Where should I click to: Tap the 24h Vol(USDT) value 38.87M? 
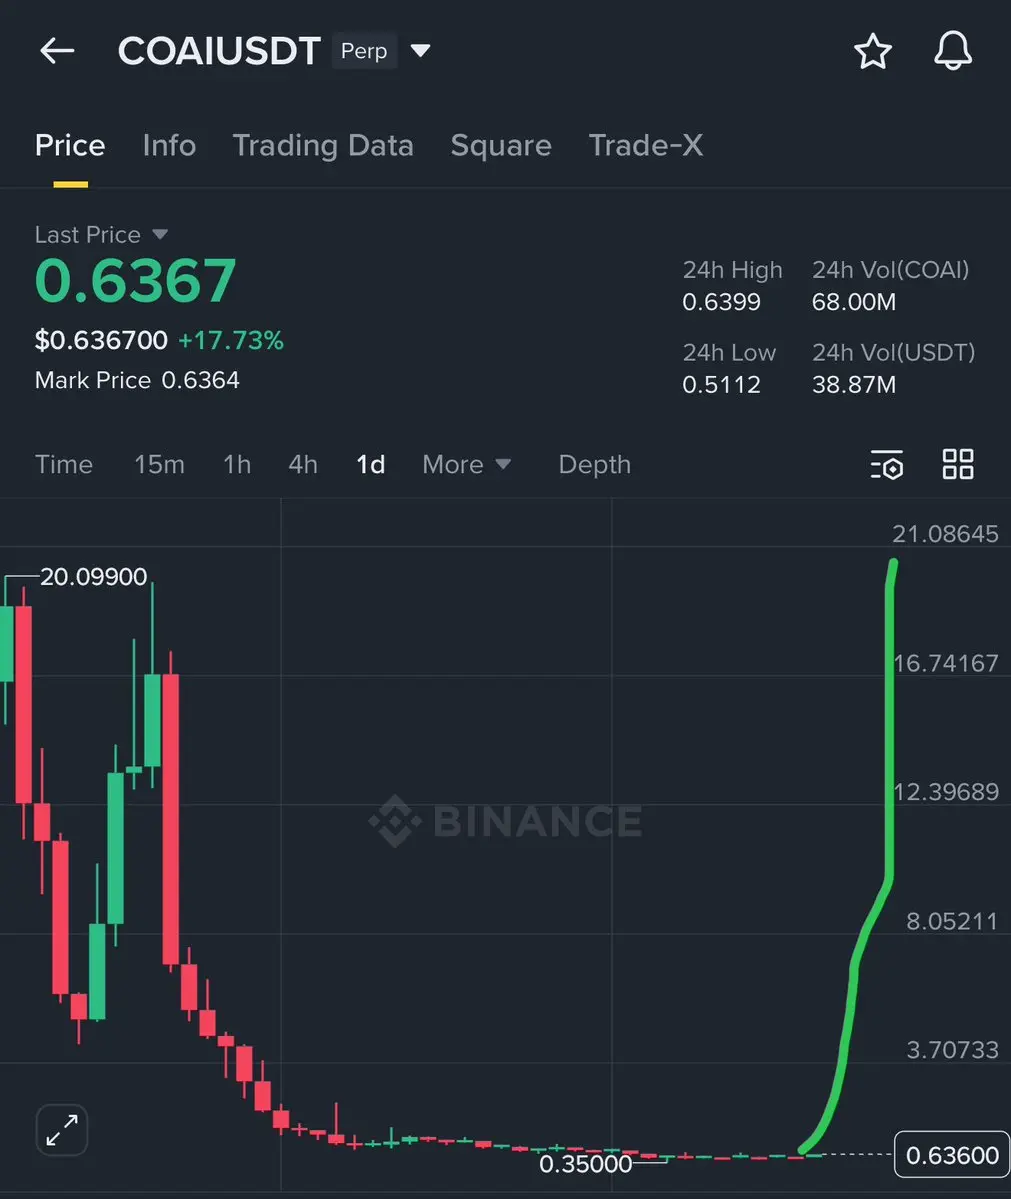(853, 385)
